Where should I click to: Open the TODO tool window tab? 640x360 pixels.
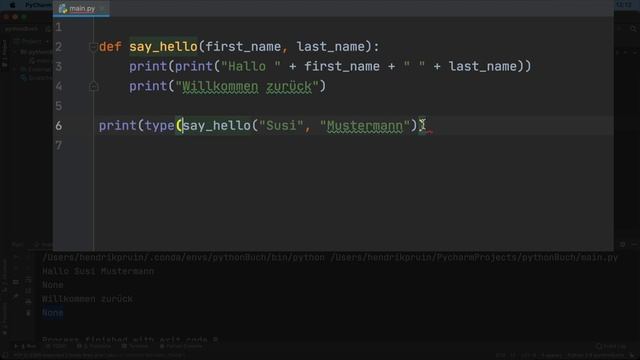pos(56,346)
